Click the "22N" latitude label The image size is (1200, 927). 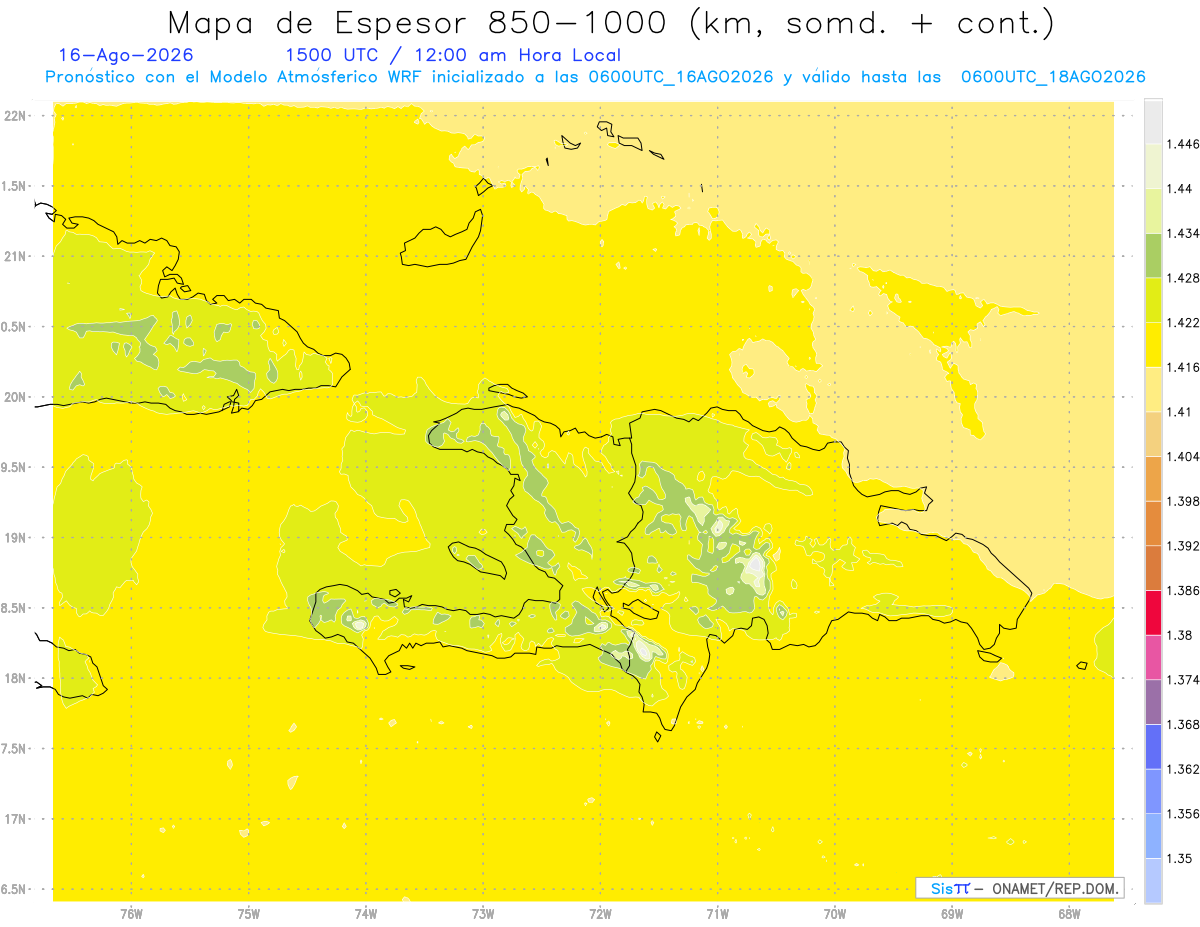pos(16,116)
